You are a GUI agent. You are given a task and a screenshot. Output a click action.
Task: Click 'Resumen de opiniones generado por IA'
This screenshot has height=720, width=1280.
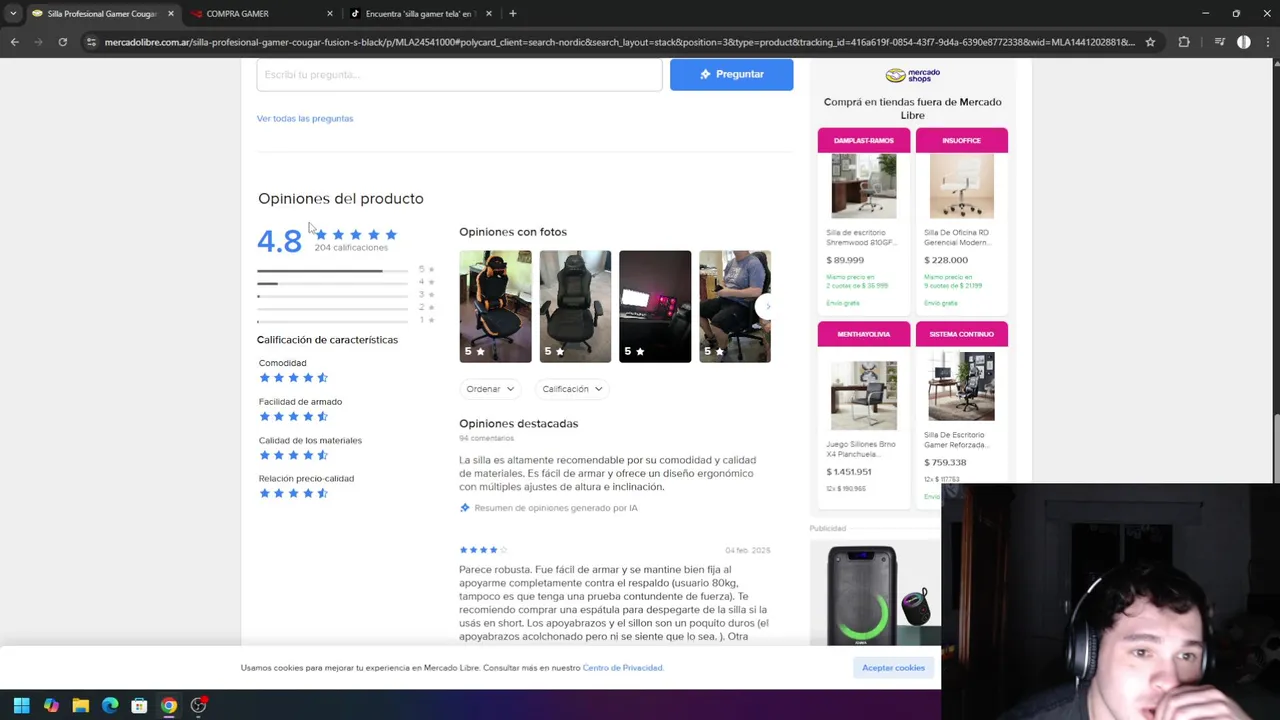(556, 508)
